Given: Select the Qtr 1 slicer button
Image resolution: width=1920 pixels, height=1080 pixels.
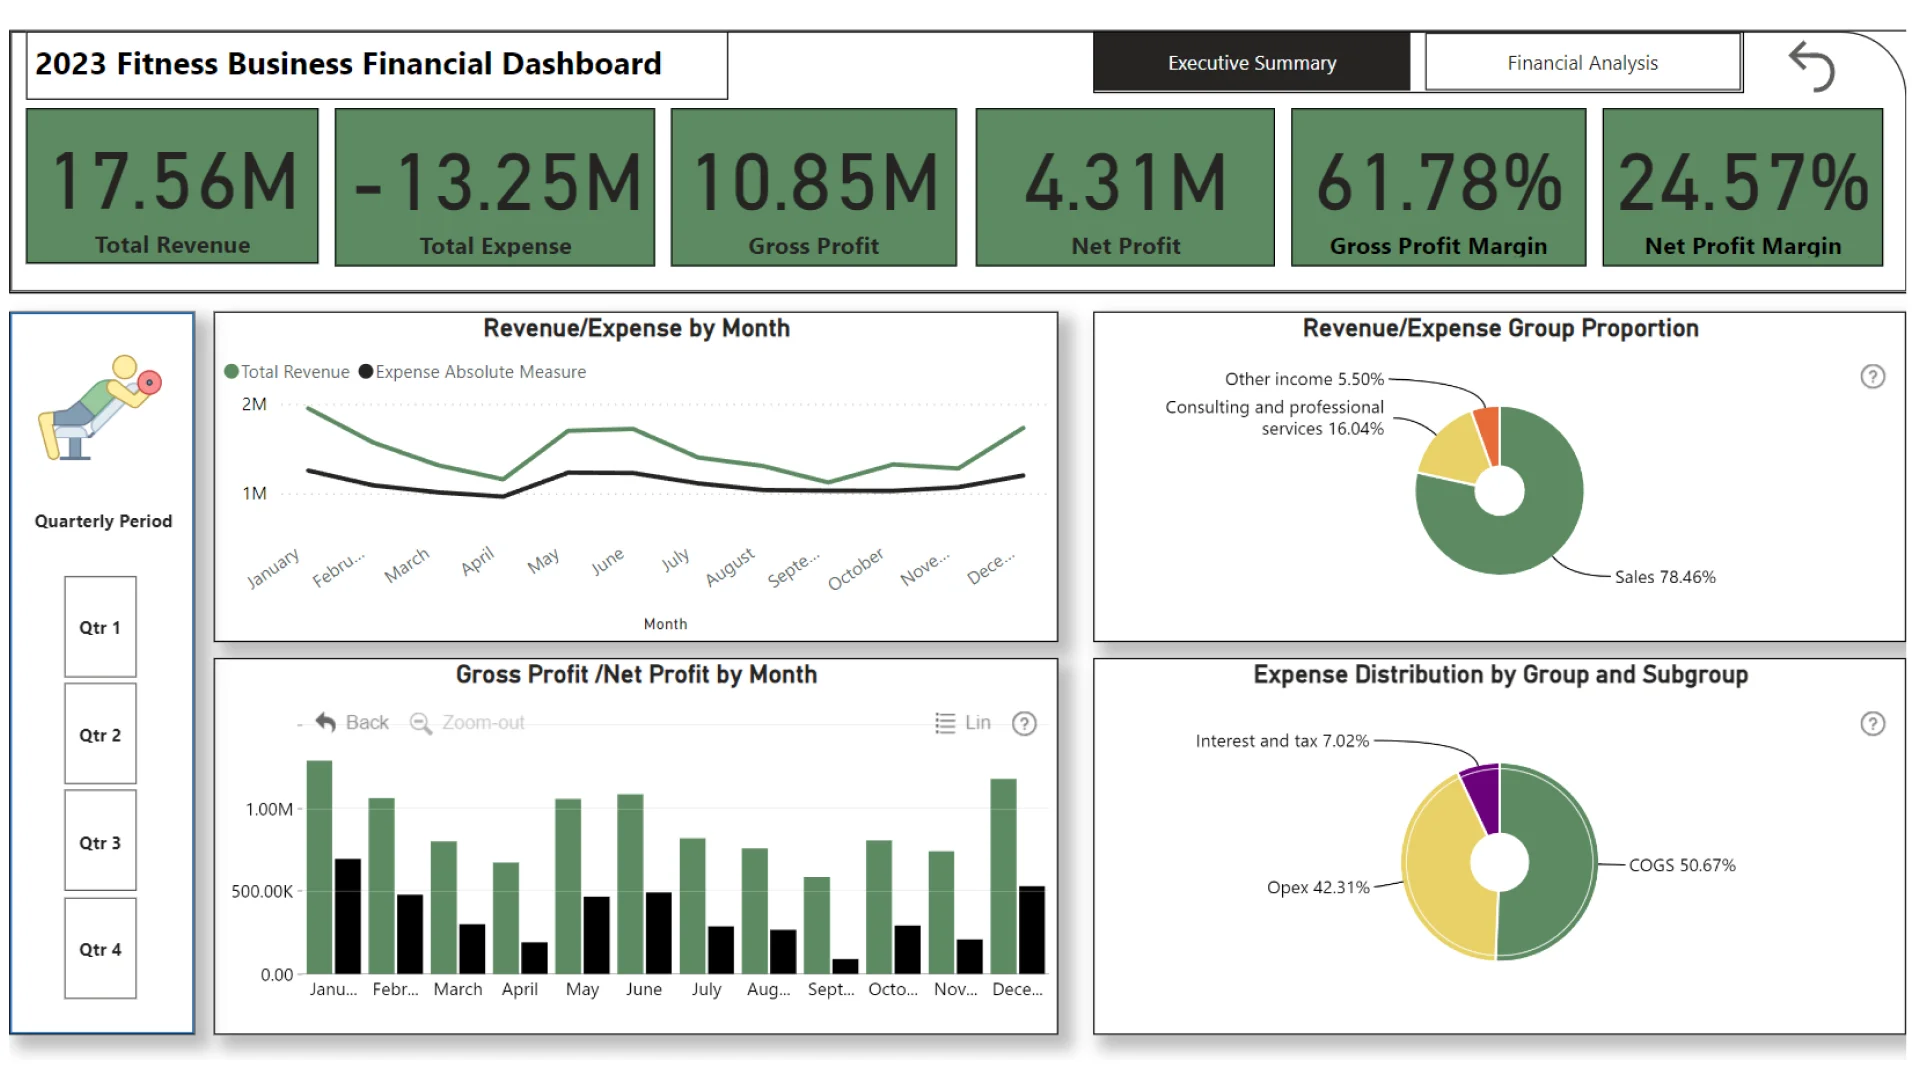Looking at the screenshot, I should pyautogui.click(x=100, y=627).
